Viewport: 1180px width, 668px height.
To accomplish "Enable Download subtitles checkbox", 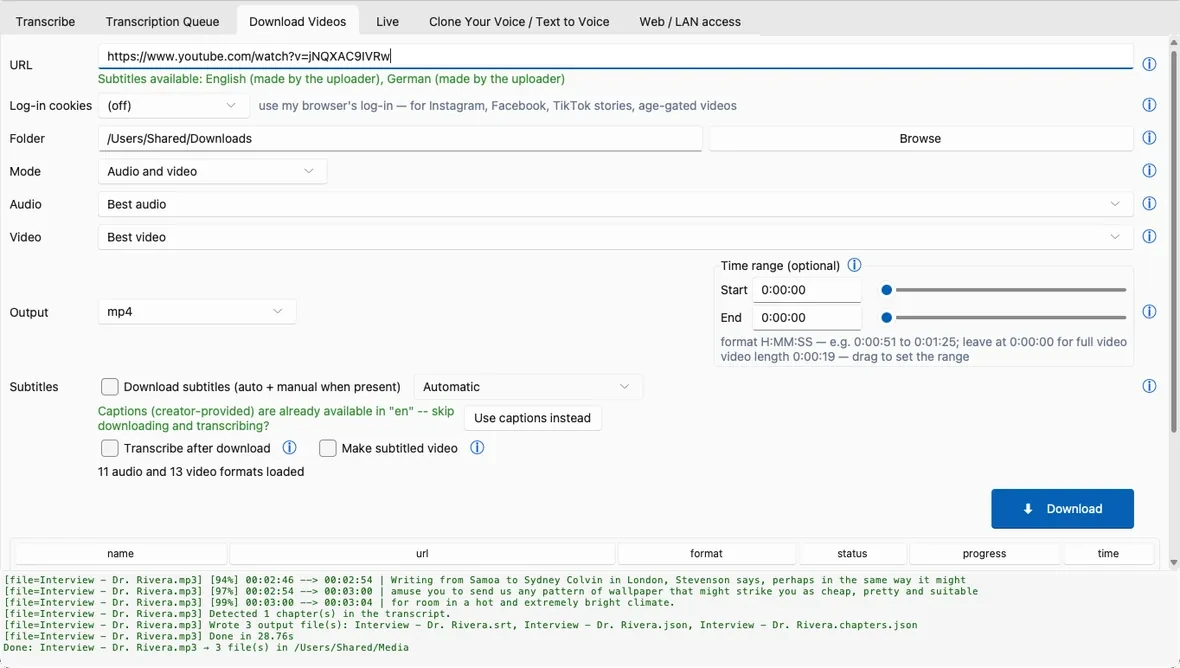I will [110, 387].
